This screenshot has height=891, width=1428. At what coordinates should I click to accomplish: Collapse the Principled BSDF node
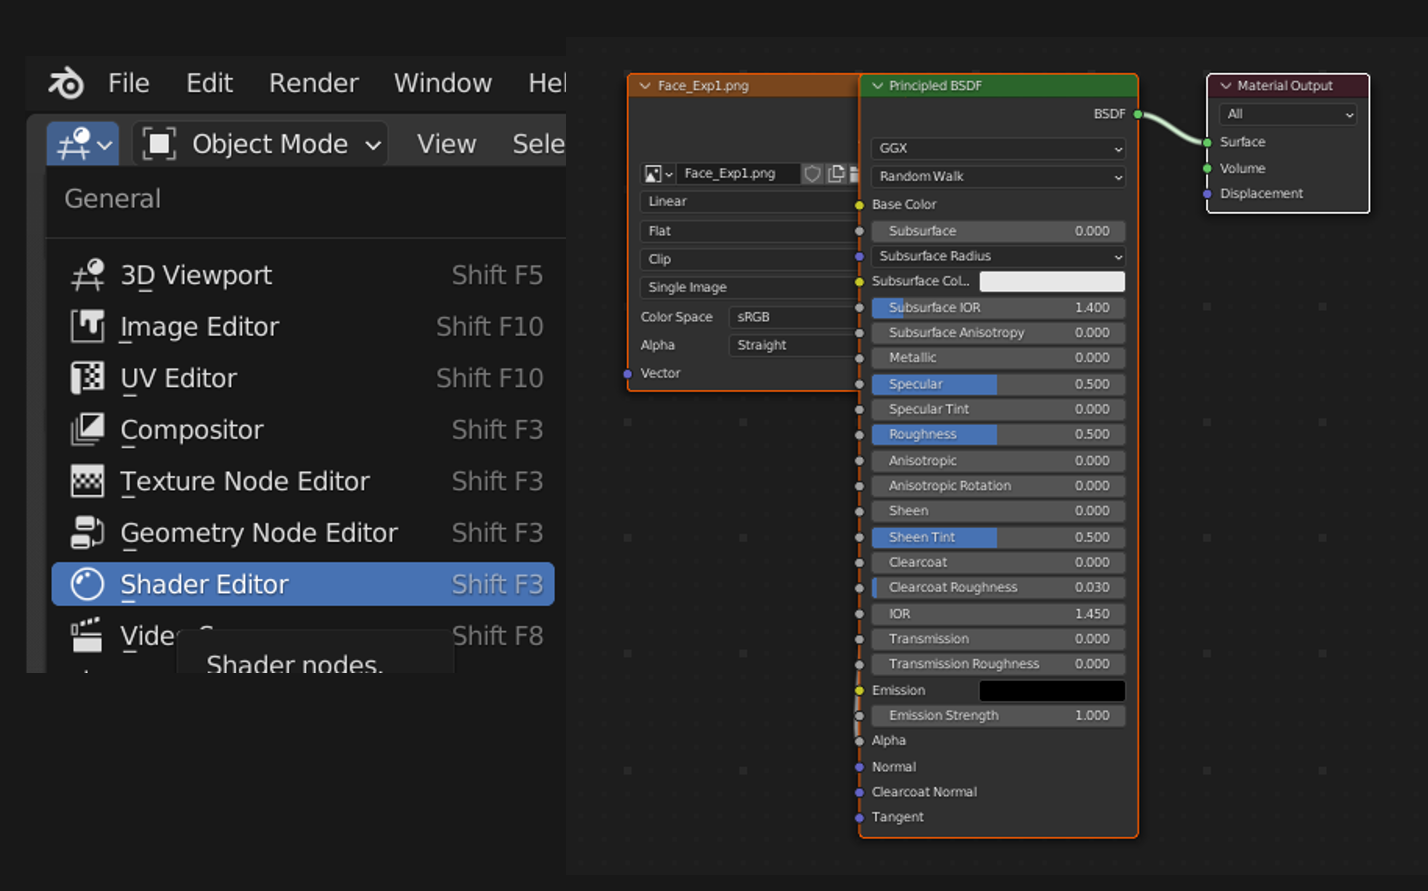pyautogui.click(x=877, y=86)
